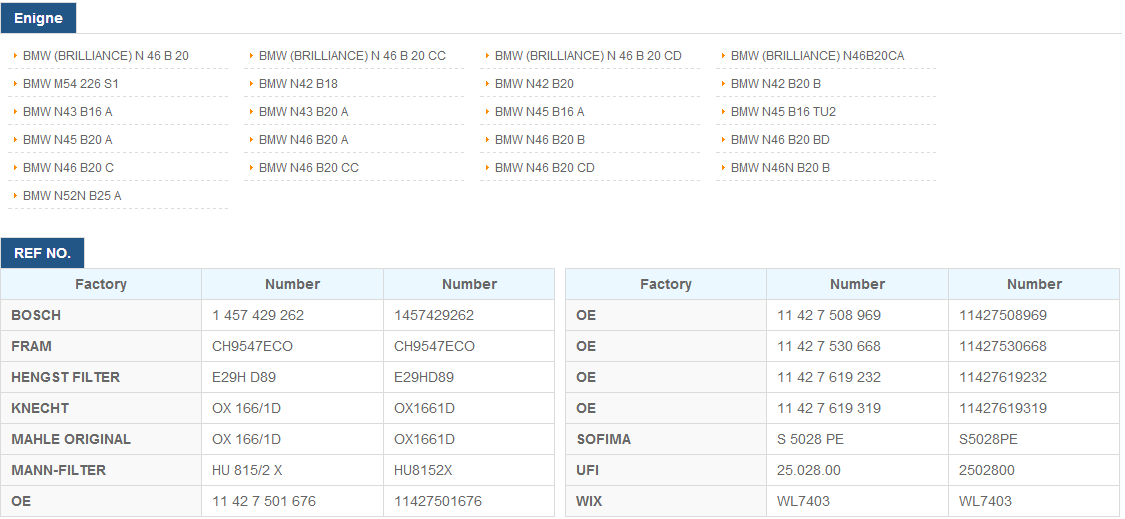Click compact OE number 11427530668
This screenshot has height=519, width=1125.
[x=1003, y=346]
